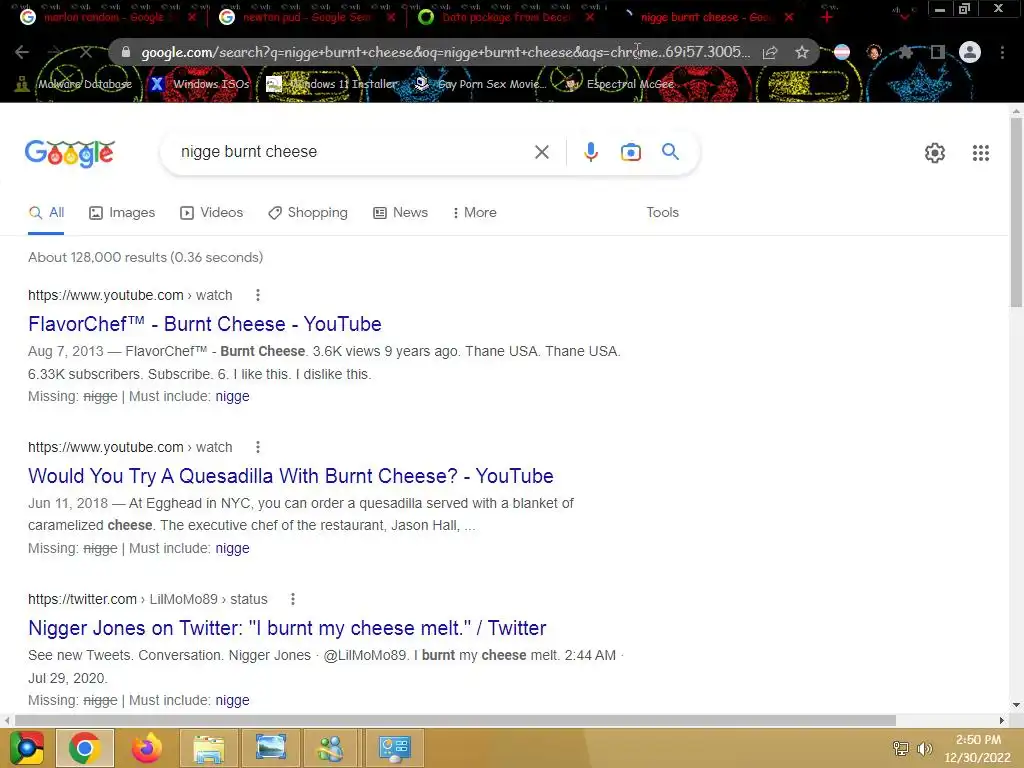Click the horizontal scrollbar thumb
1024x768 pixels.
(455, 720)
